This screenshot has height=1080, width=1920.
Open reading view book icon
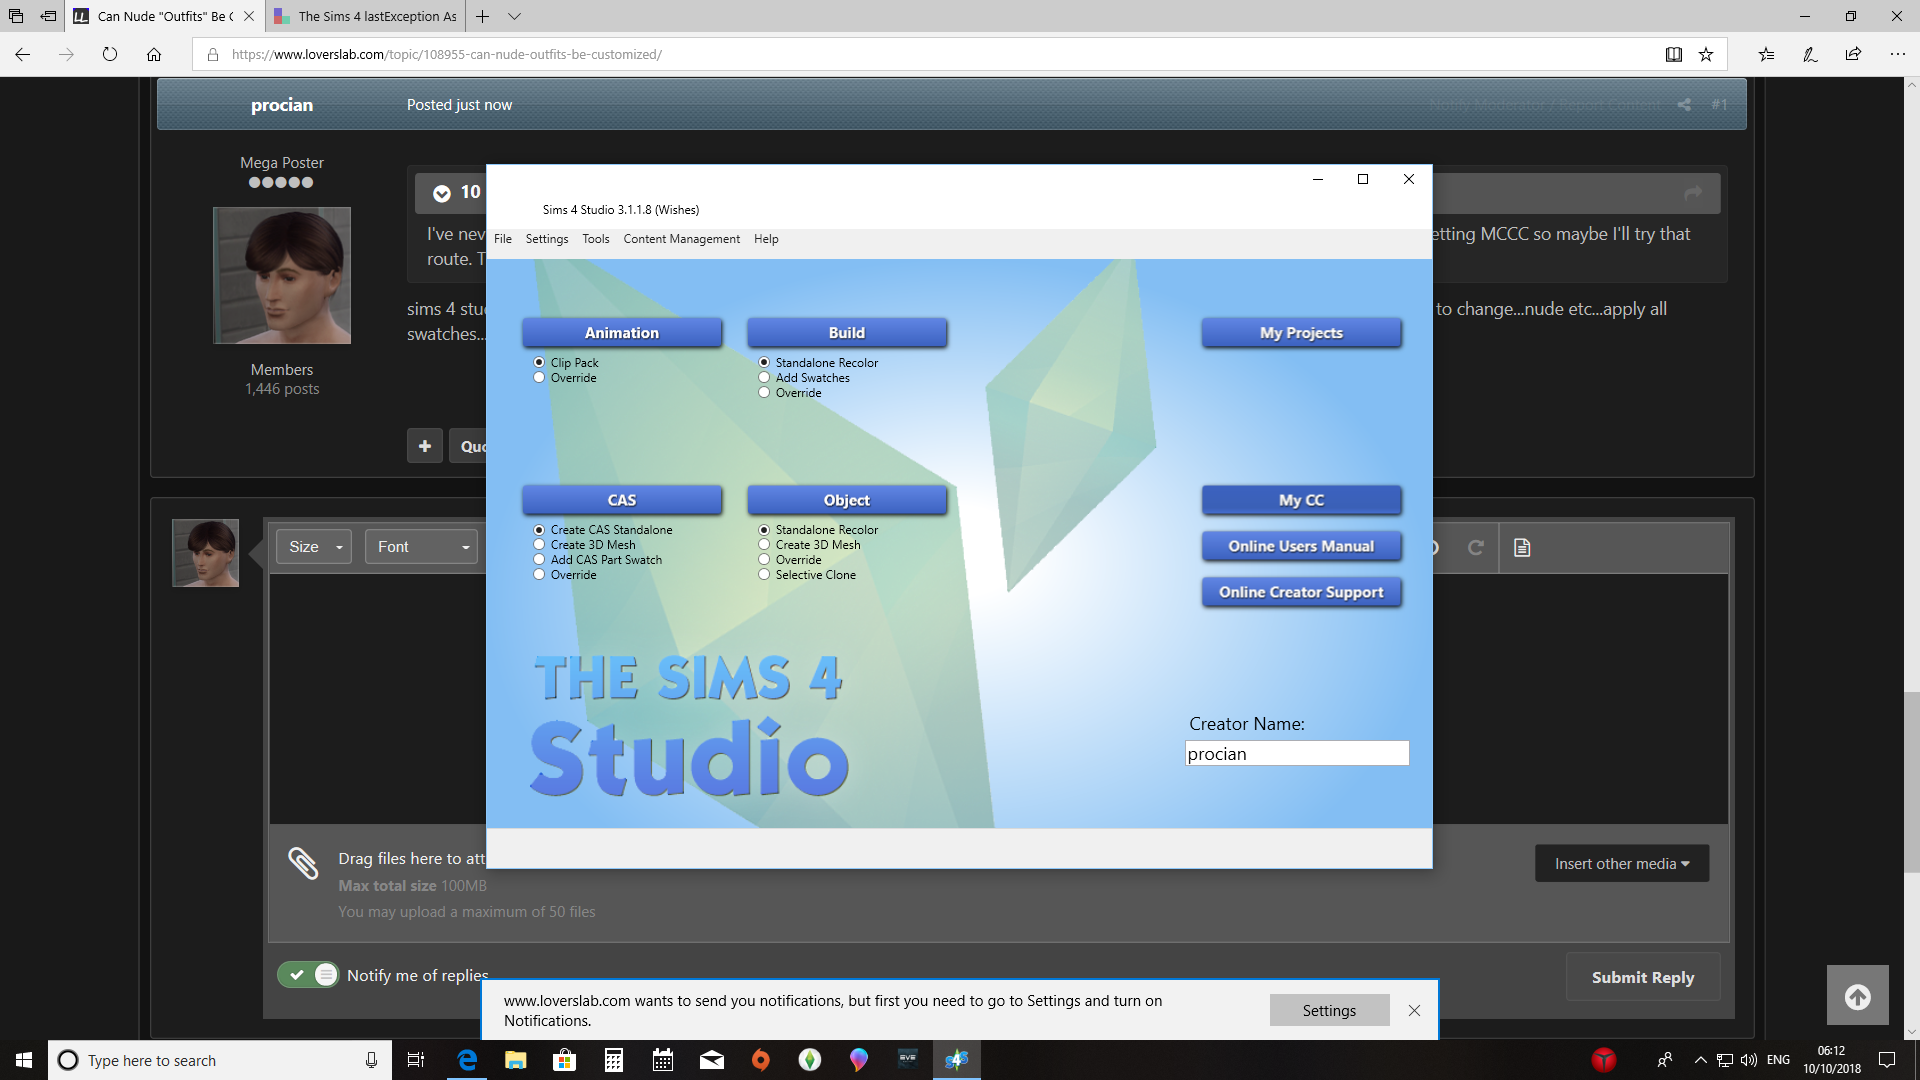pos(1673,55)
